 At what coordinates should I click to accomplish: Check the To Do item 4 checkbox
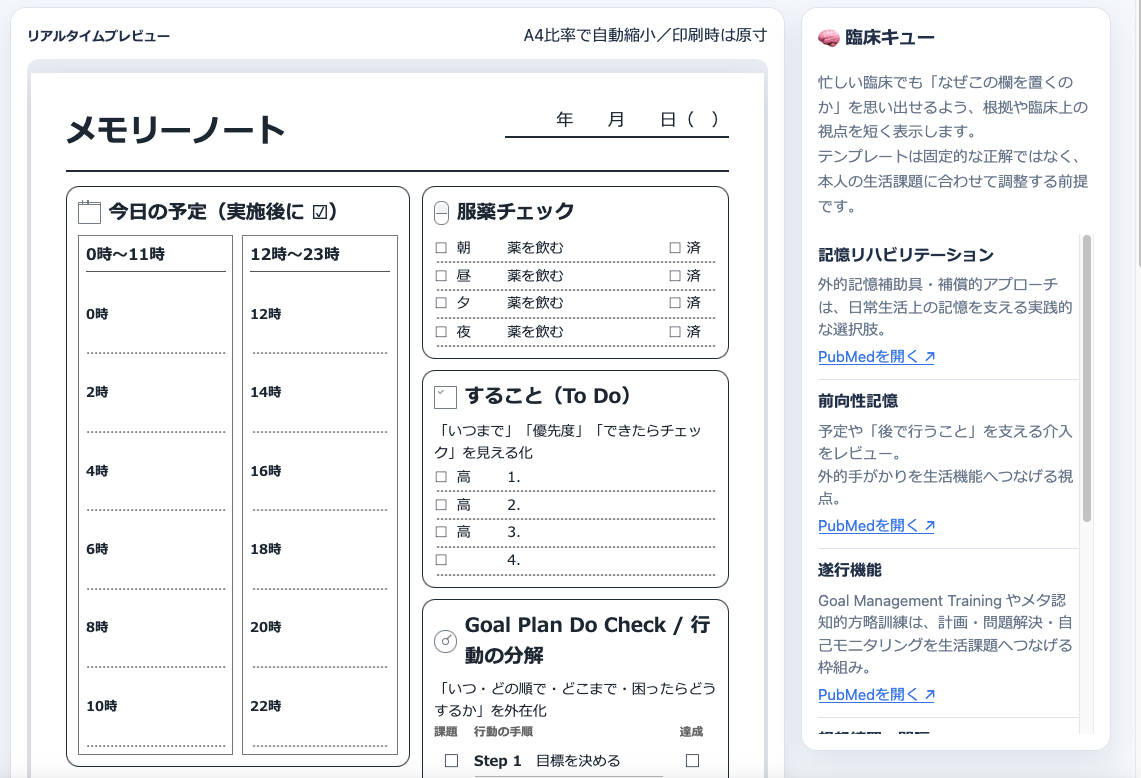click(x=441, y=560)
